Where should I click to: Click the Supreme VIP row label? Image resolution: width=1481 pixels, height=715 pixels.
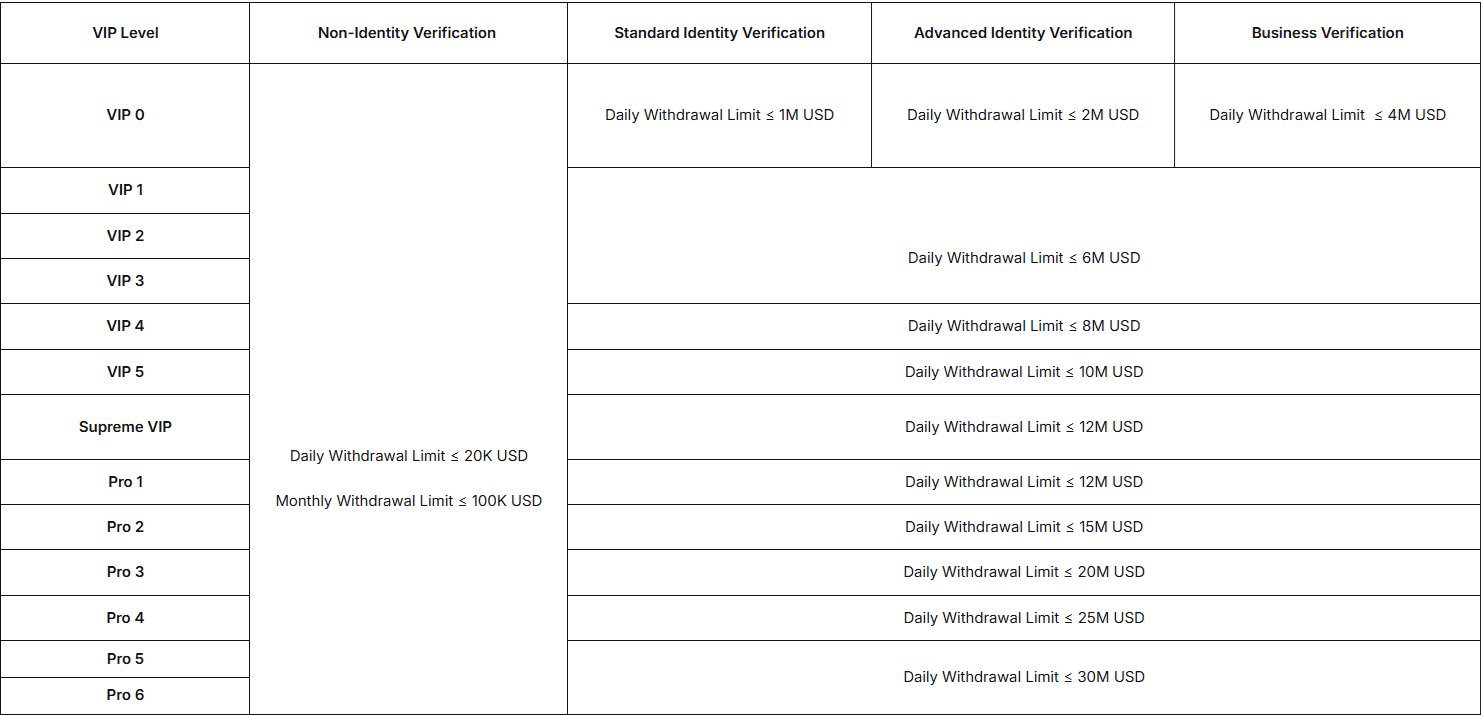[x=125, y=427]
